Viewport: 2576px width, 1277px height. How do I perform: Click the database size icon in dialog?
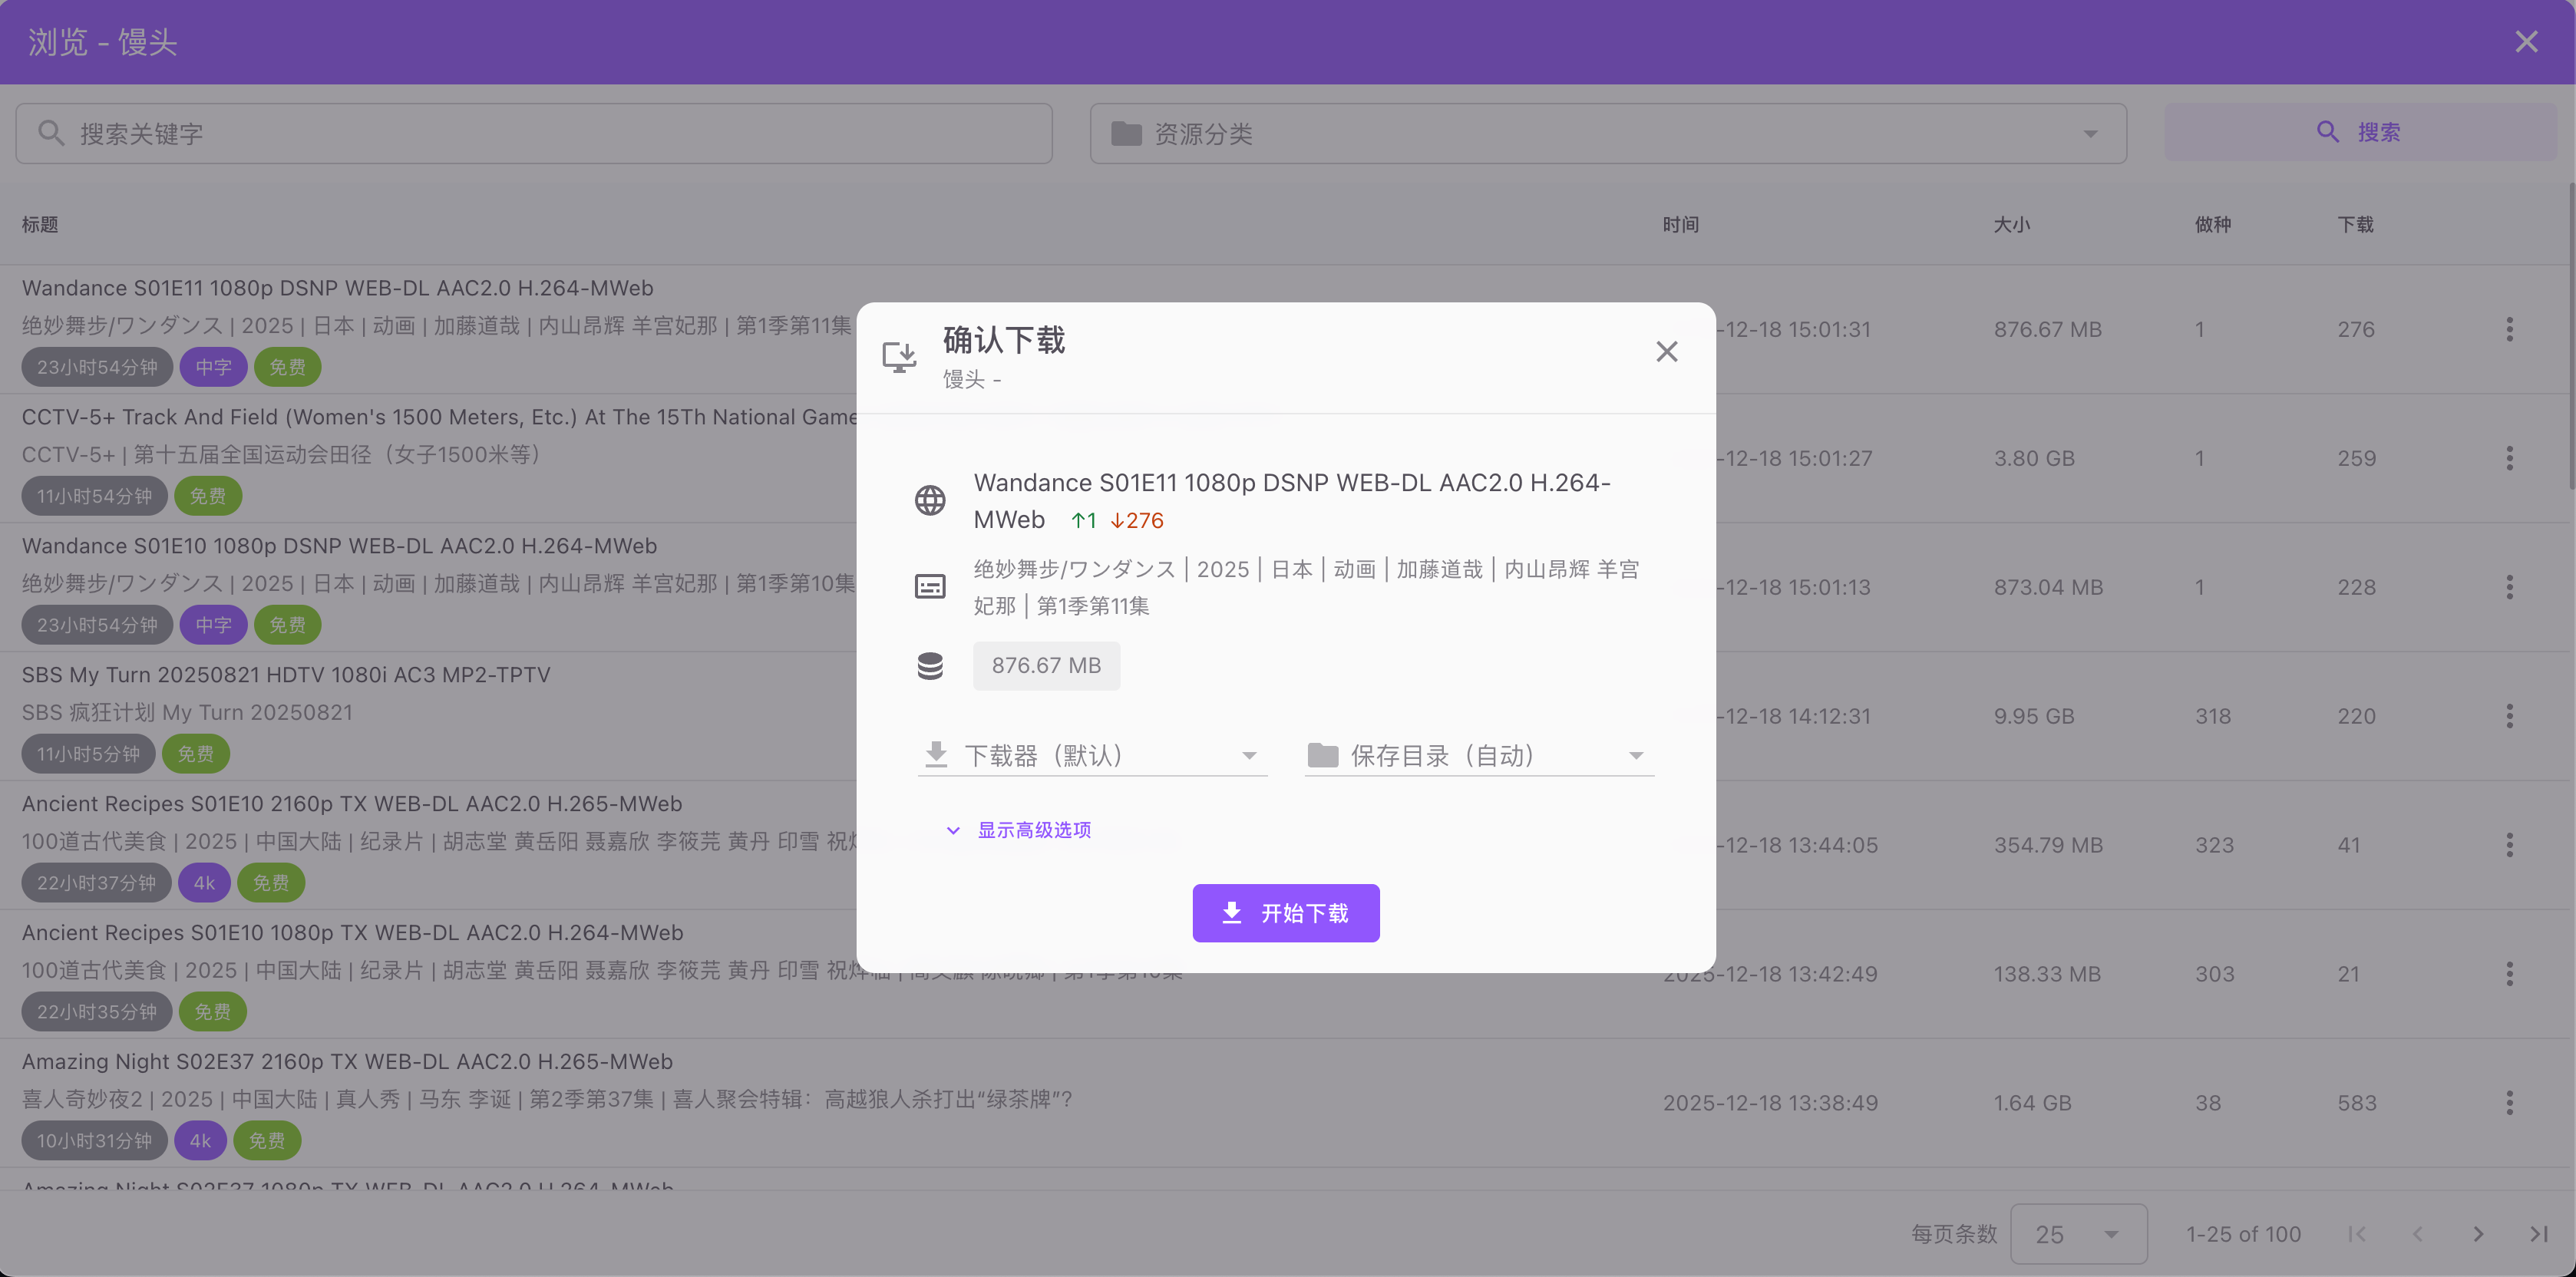tap(930, 666)
